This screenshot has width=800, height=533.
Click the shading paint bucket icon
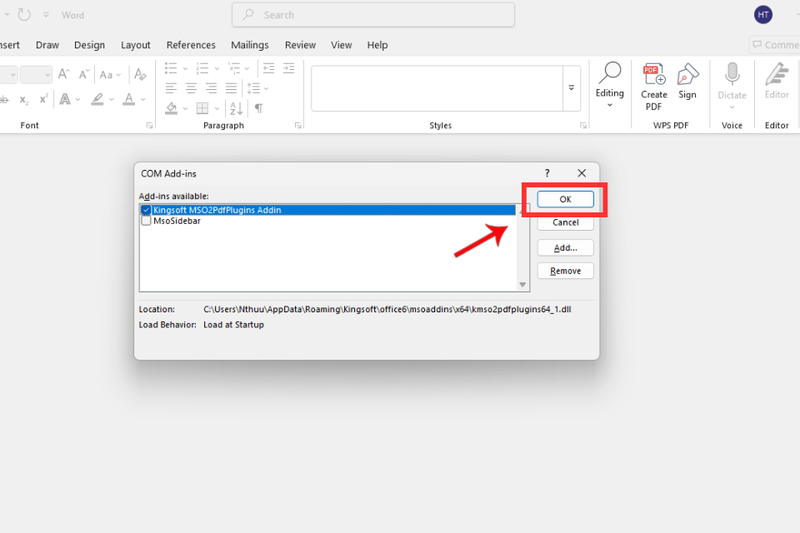tap(171, 108)
